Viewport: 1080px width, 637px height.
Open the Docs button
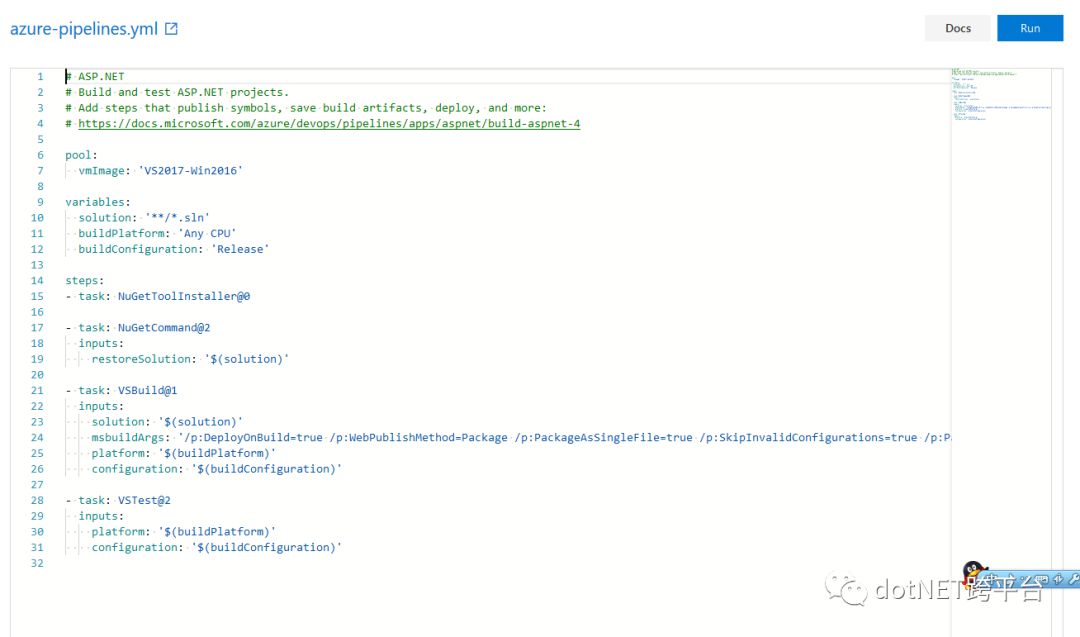click(x=957, y=28)
